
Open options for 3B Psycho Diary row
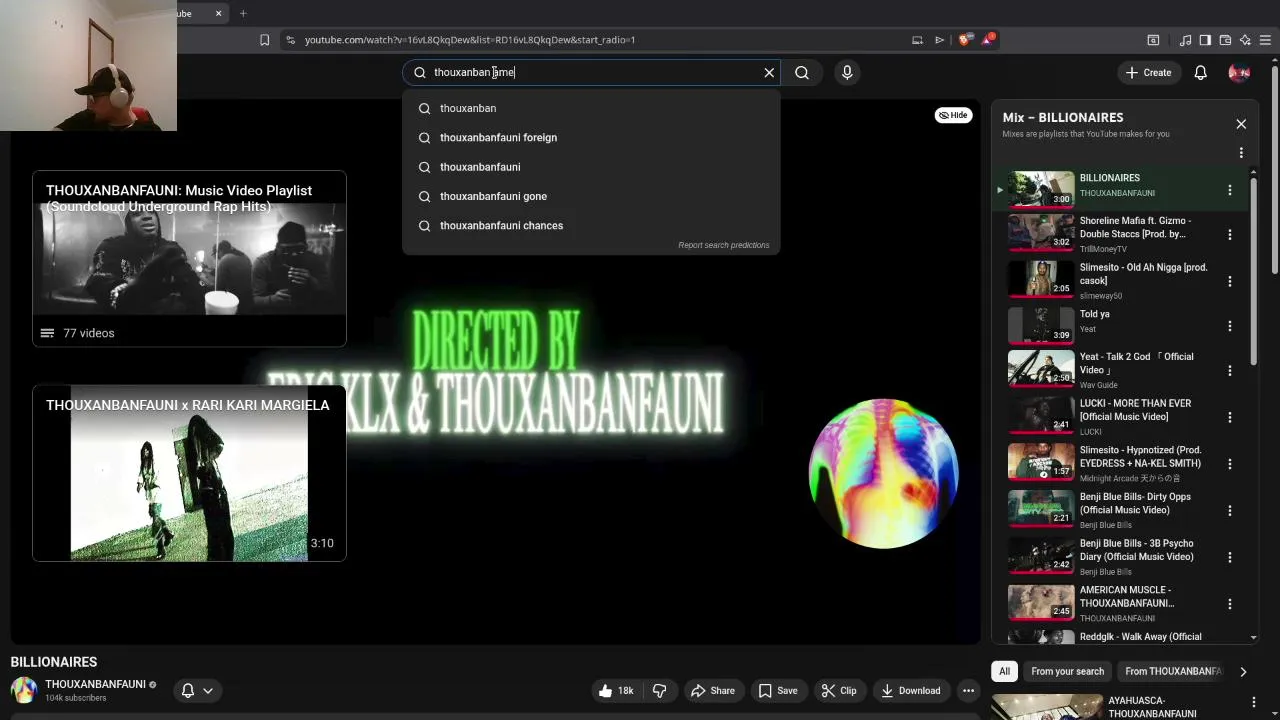point(1230,557)
